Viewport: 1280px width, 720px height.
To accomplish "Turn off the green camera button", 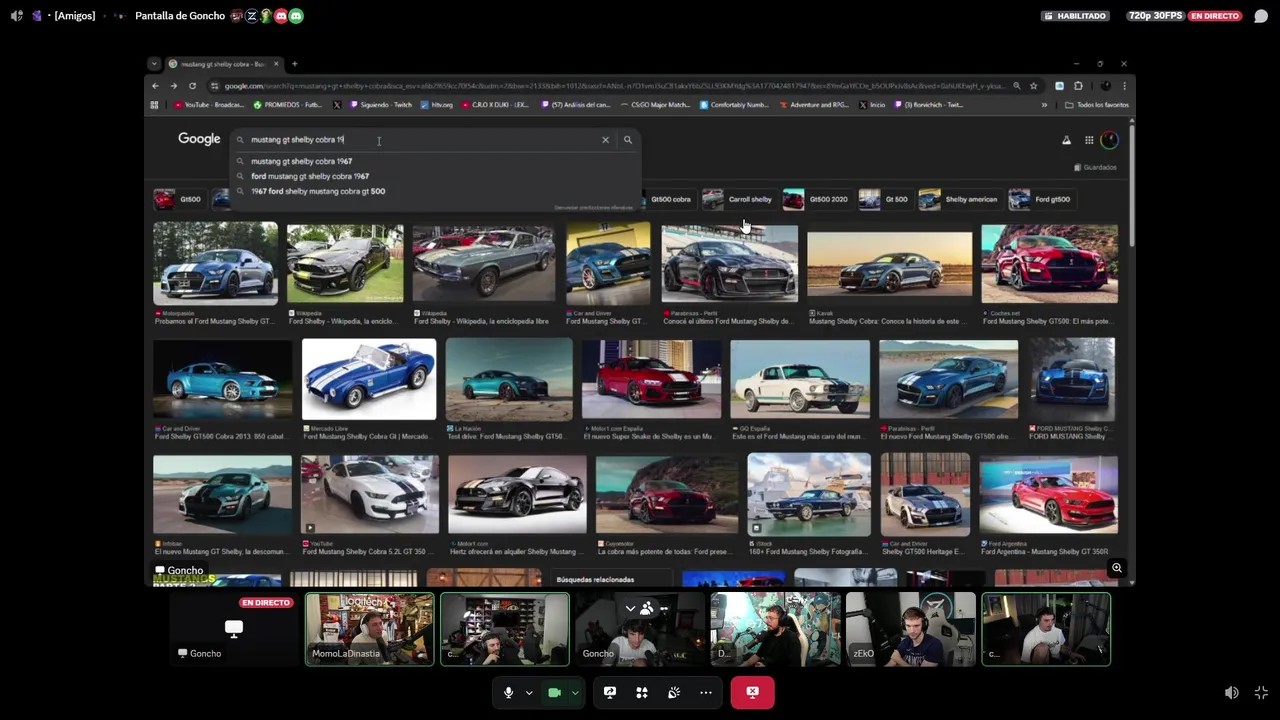I will [554, 692].
